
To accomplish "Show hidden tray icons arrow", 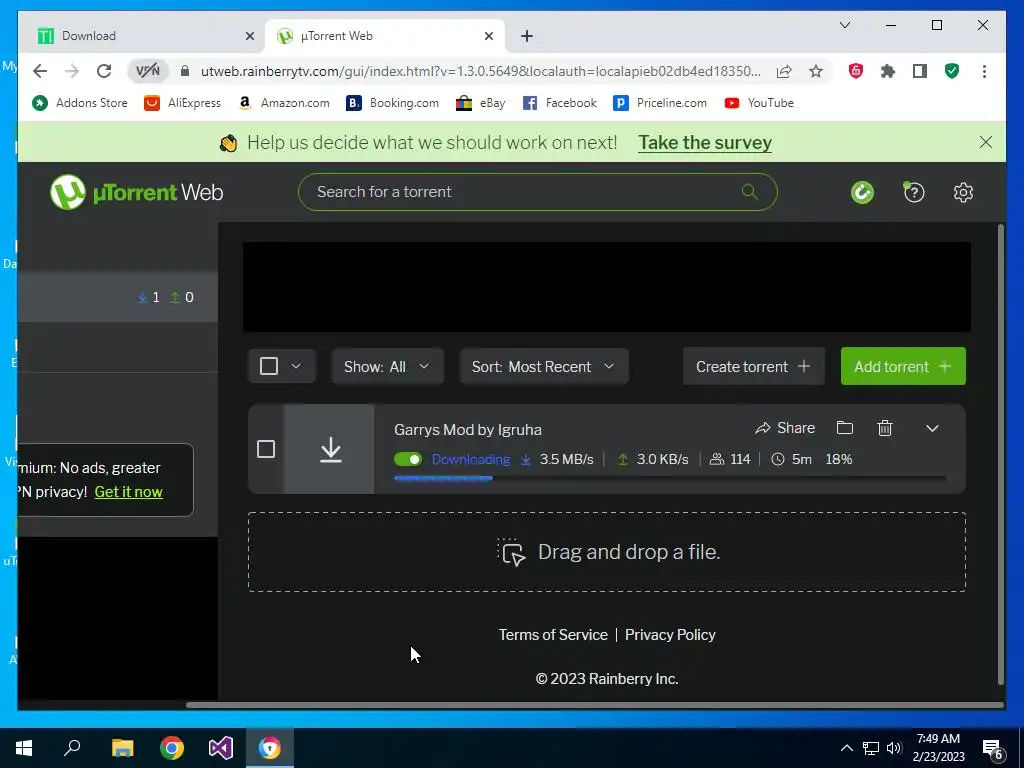I will (x=846, y=748).
